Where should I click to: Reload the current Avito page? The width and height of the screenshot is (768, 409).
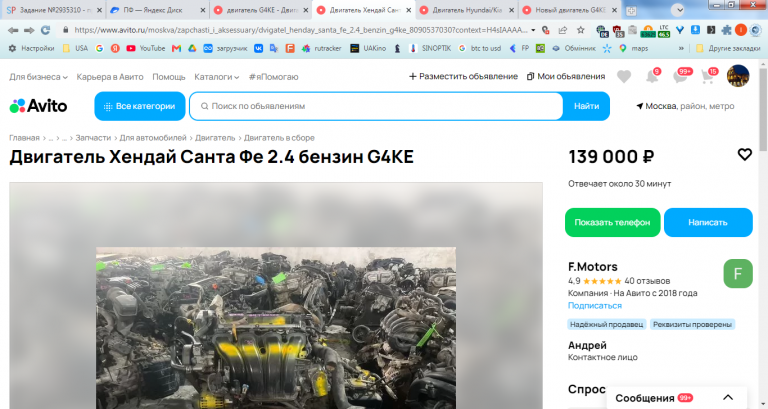(x=46, y=30)
